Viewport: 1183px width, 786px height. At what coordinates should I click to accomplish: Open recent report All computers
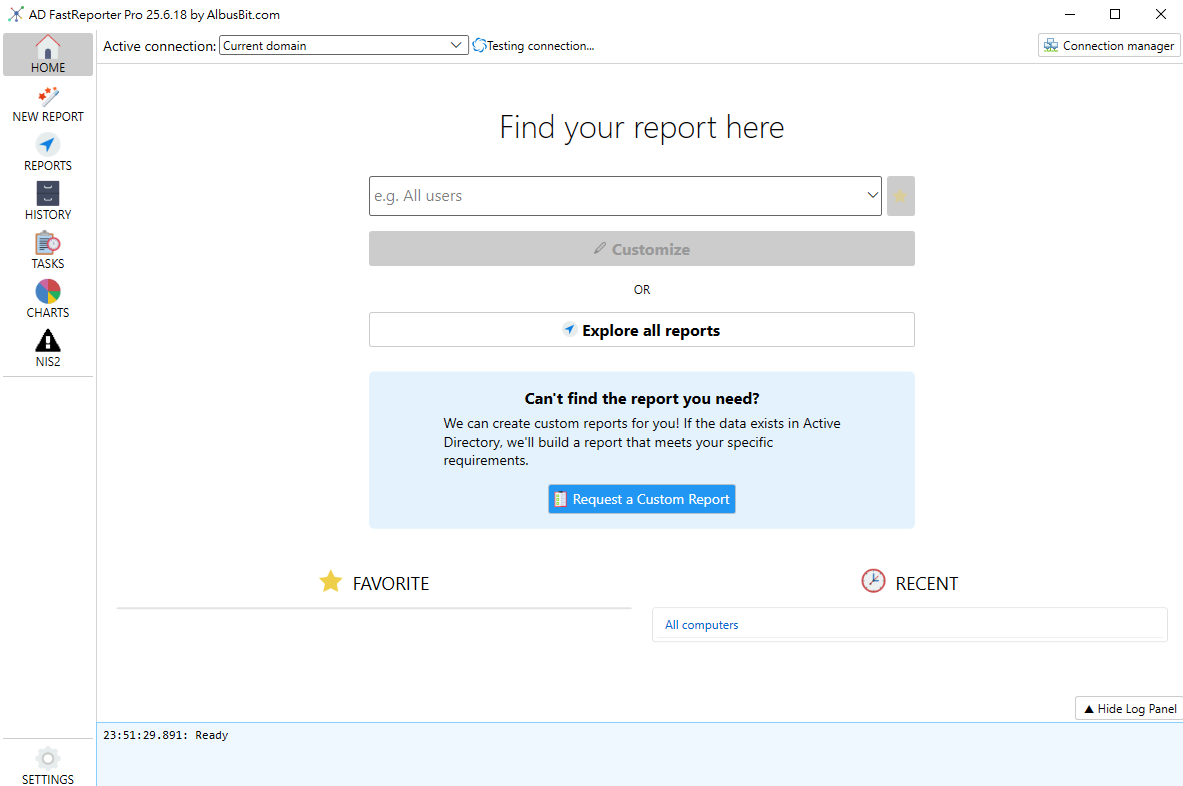701,625
